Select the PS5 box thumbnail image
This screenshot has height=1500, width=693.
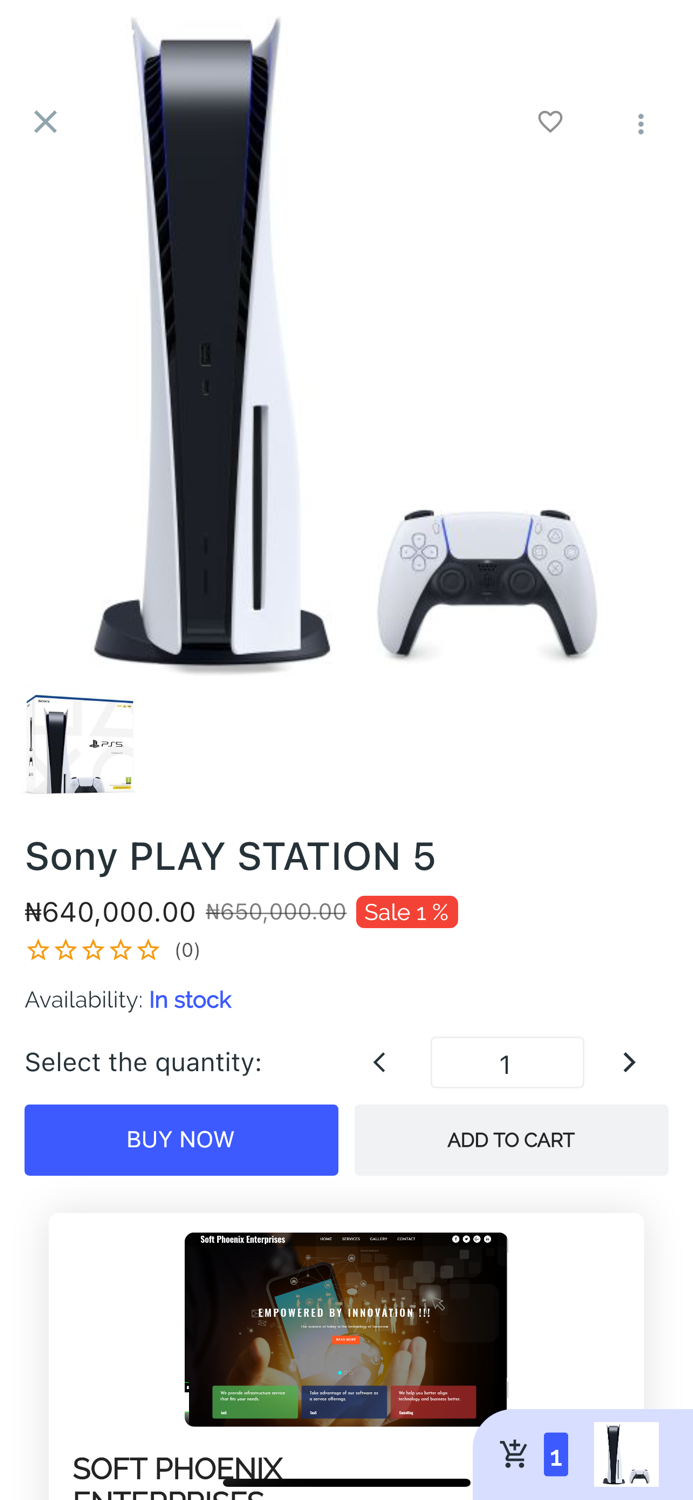tap(79, 743)
